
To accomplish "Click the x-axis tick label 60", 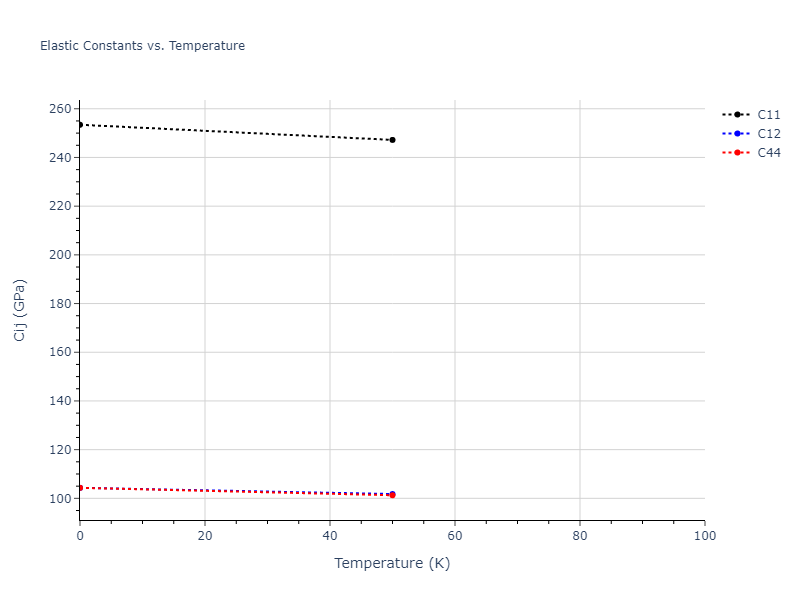I will 455,536.
